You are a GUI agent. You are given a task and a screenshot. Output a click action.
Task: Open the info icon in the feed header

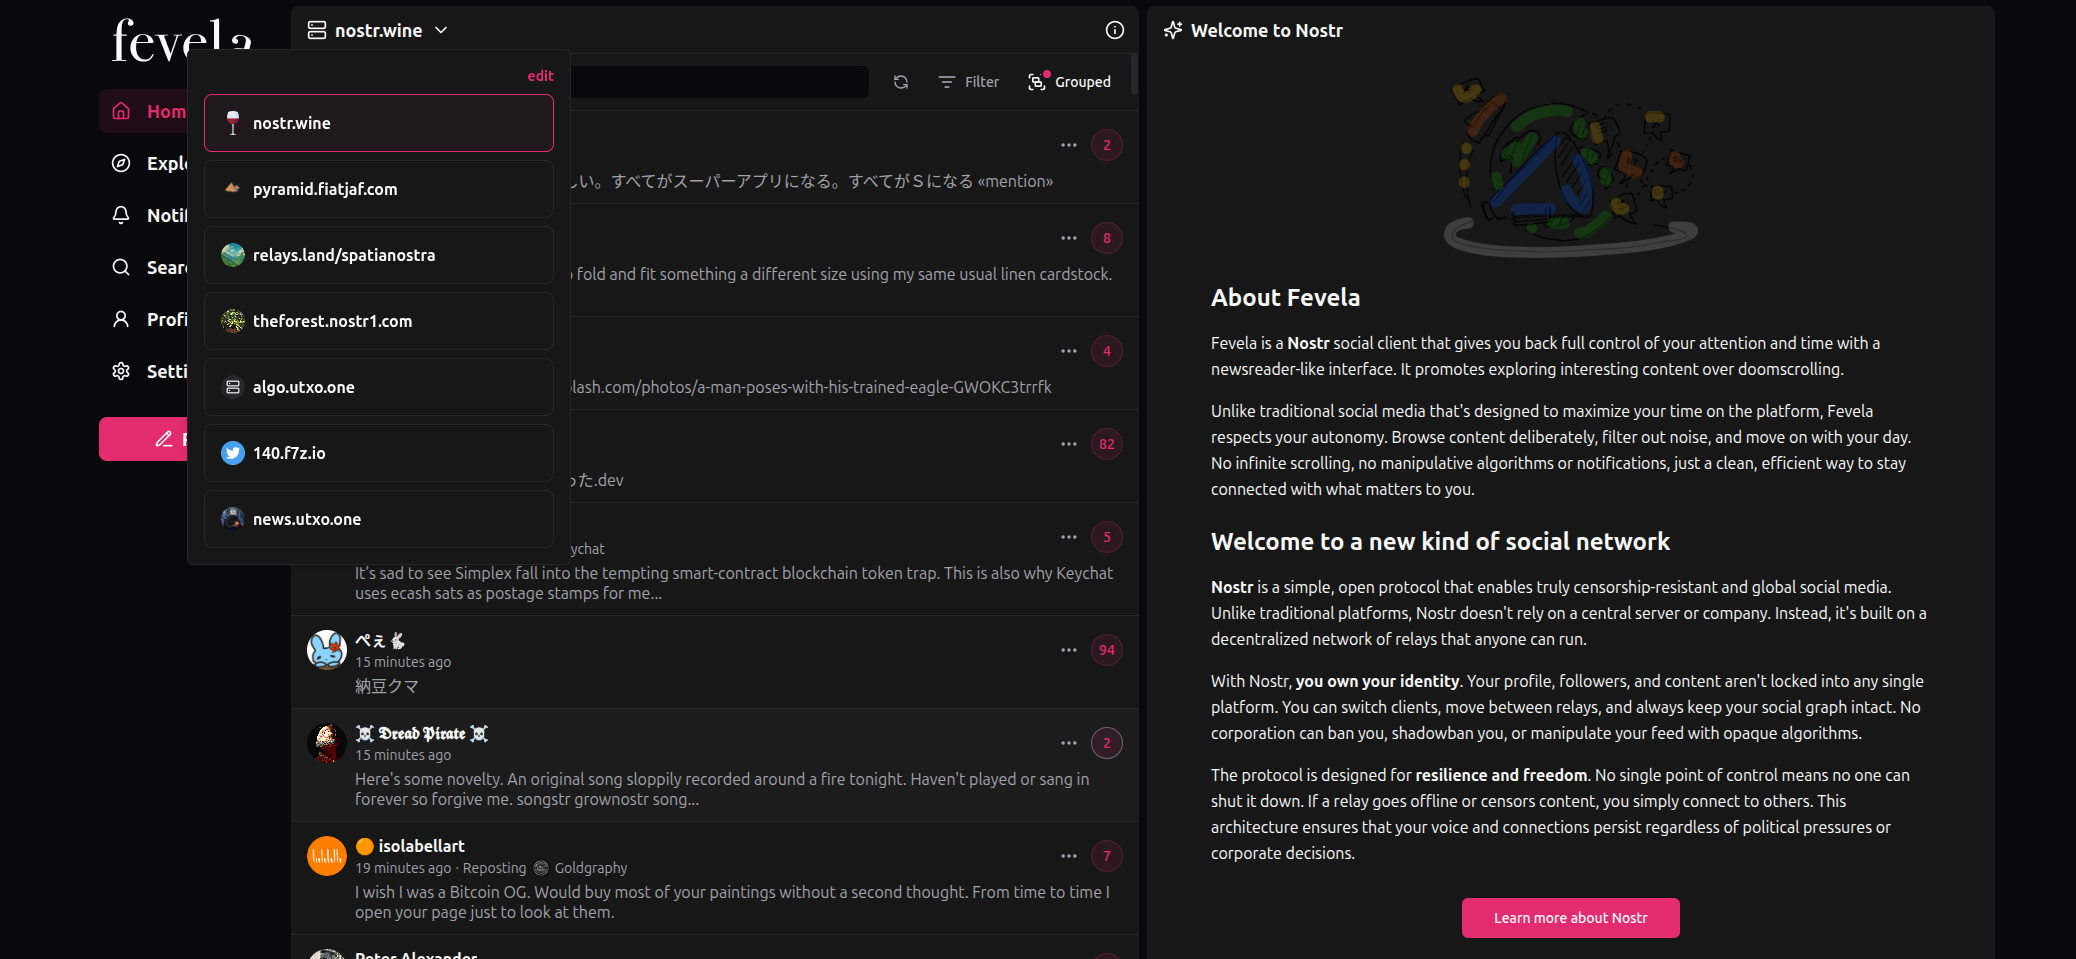pyautogui.click(x=1114, y=30)
